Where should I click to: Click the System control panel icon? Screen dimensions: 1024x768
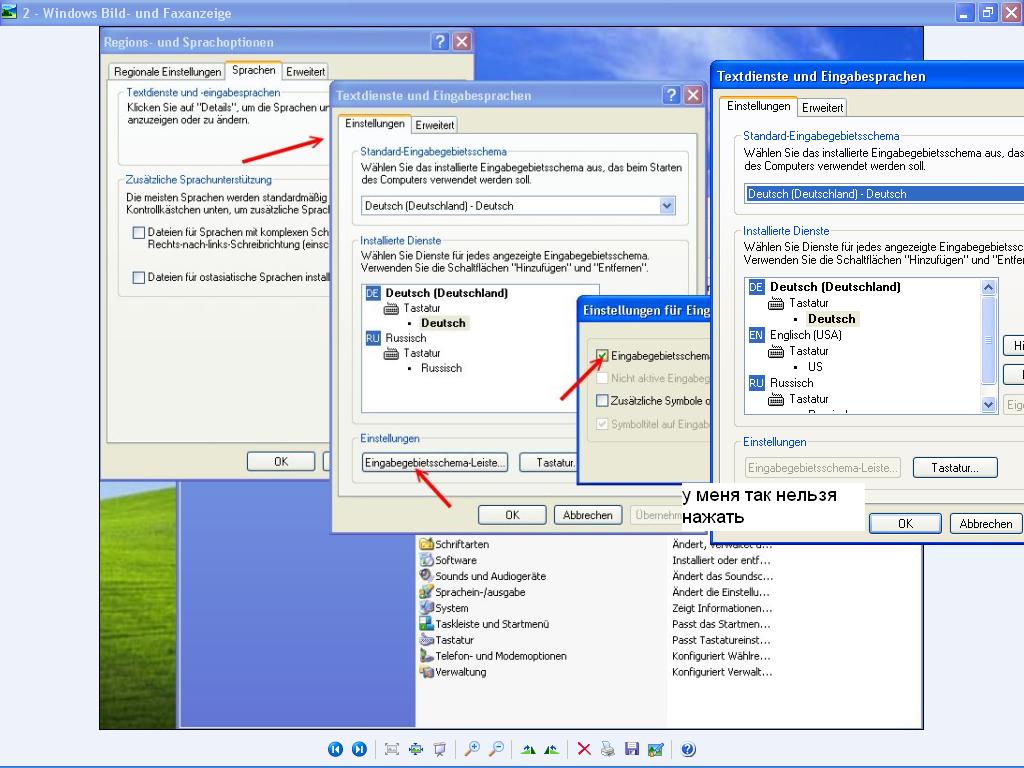(x=426, y=607)
